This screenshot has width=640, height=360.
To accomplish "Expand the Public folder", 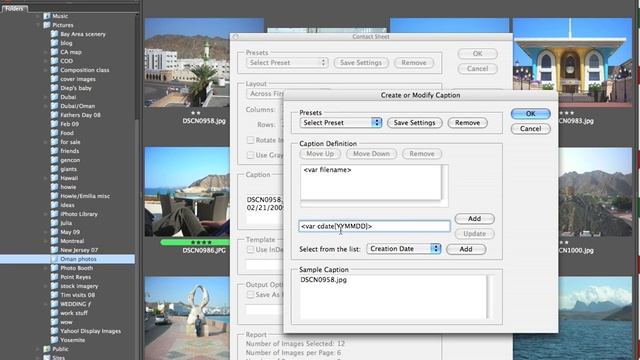I will [x=38, y=349].
